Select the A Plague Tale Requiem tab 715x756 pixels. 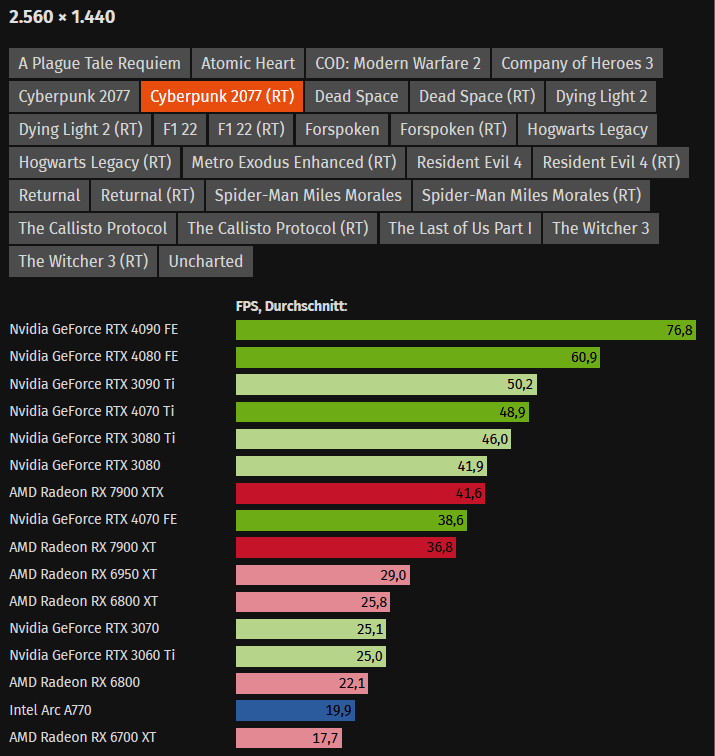click(x=99, y=63)
